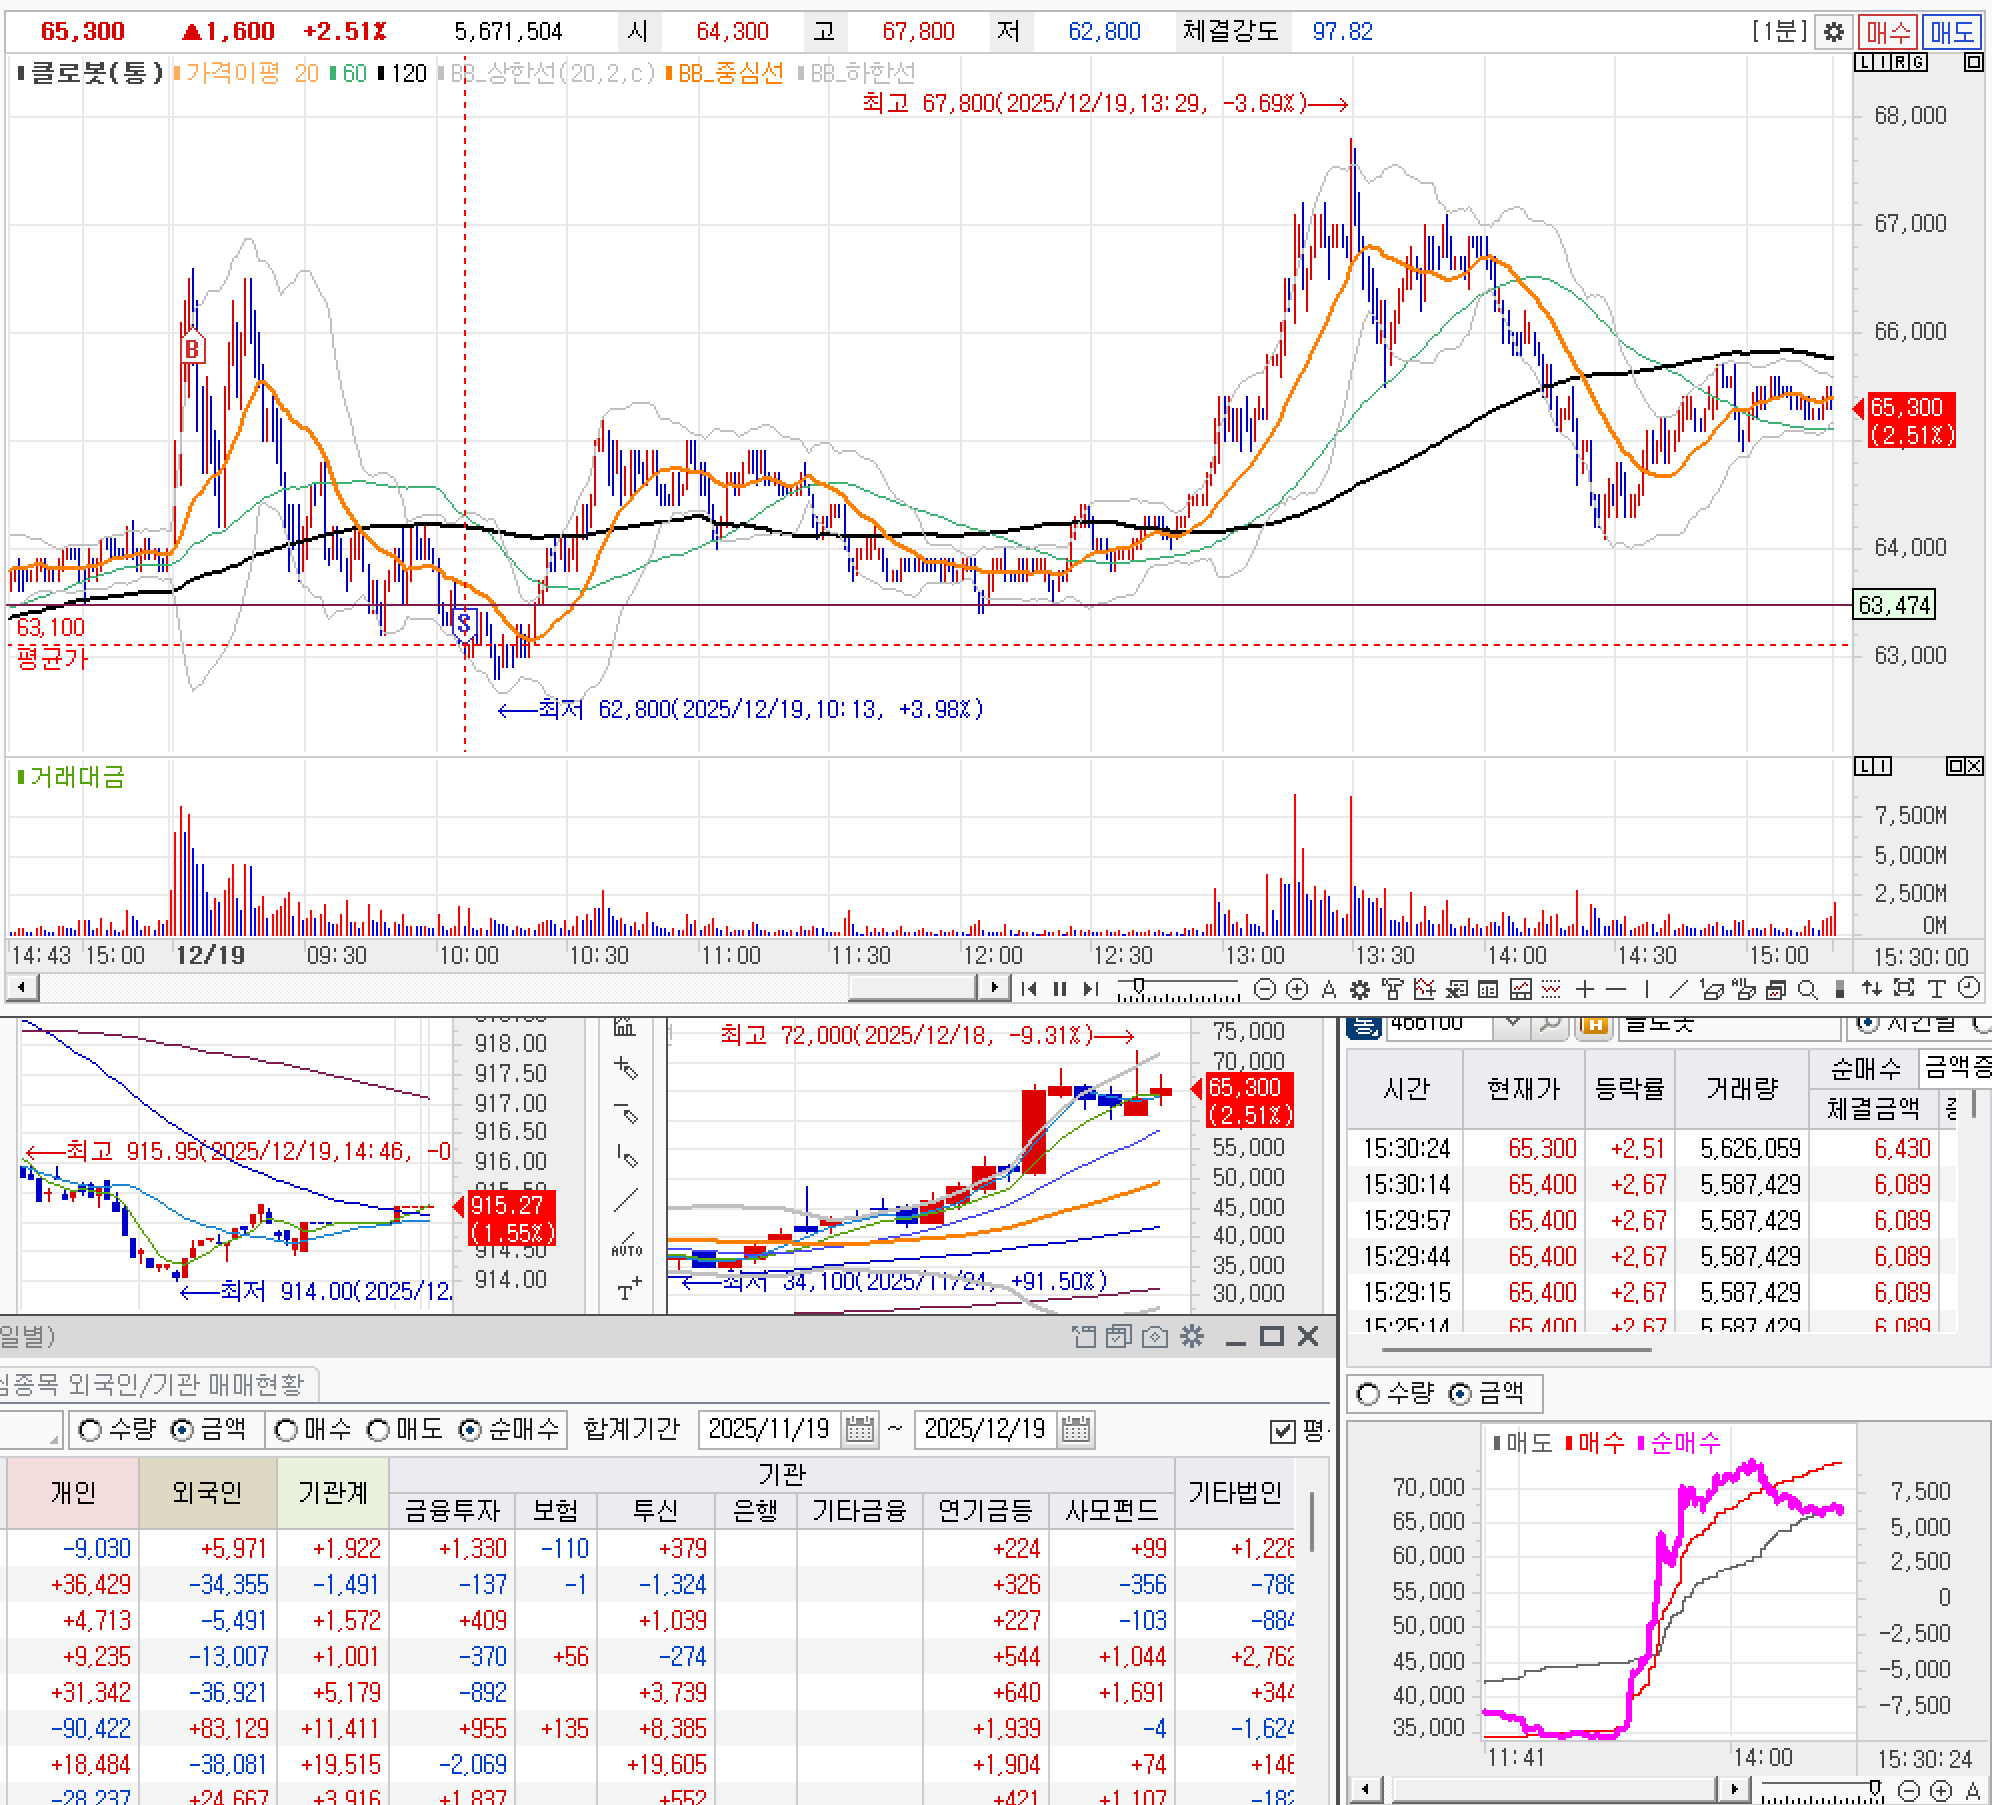Toggle the 평 checkbox beside date range
Image resolution: width=1992 pixels, height=1805 pixels.
1282,1431
